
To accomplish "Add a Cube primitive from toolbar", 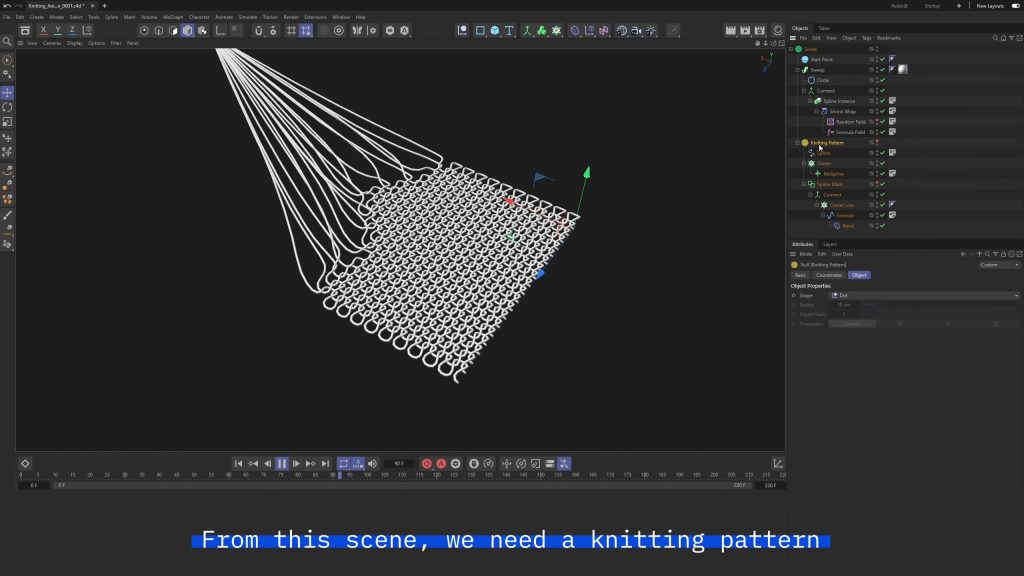I will (x=494, y=30).
